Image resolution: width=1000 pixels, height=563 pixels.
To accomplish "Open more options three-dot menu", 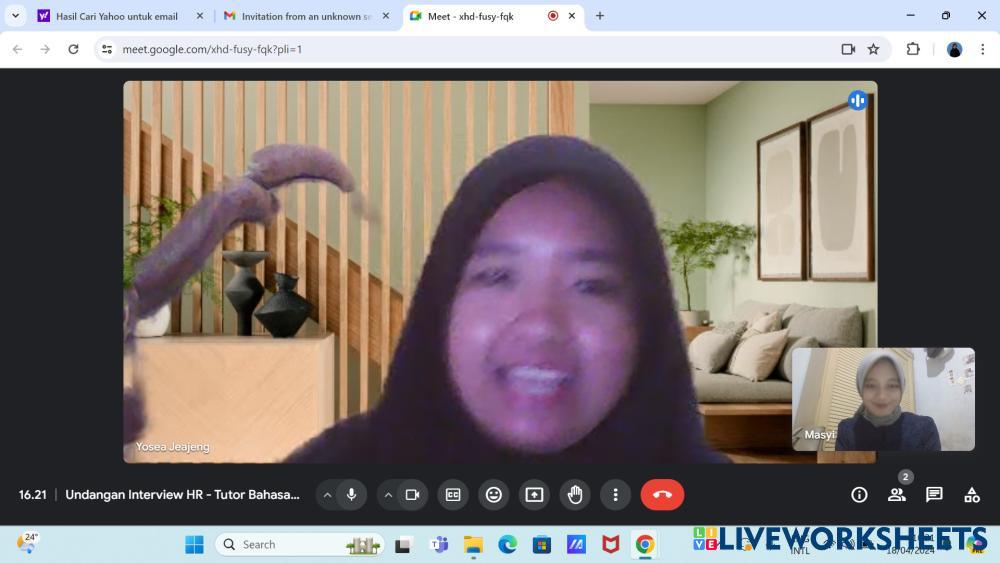I will pyautogui.click(x=615, y=495).
